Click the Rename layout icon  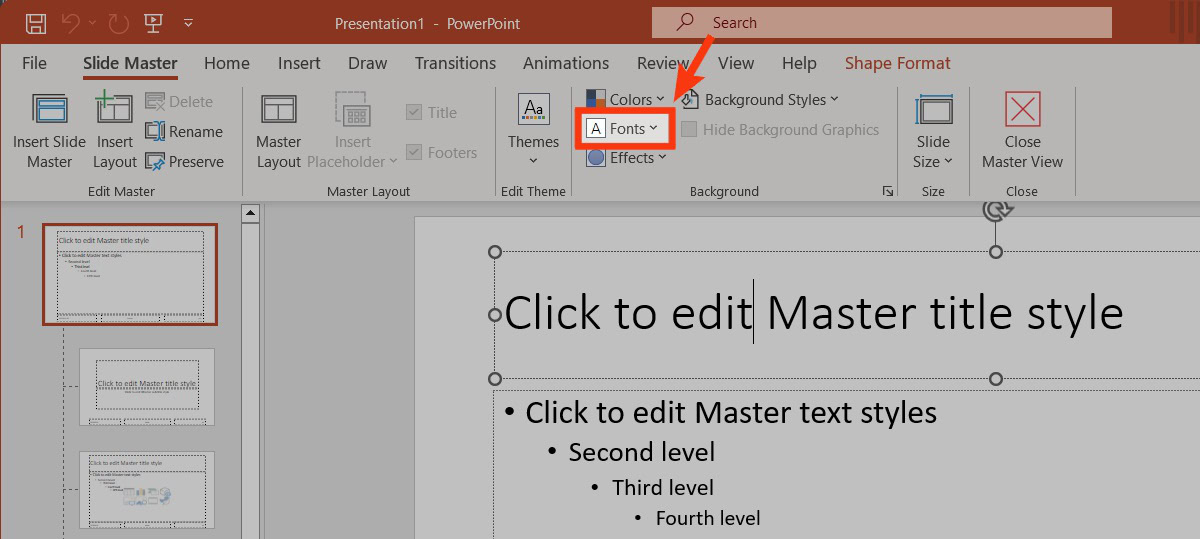pyautogui.click(x=155, y=132)
